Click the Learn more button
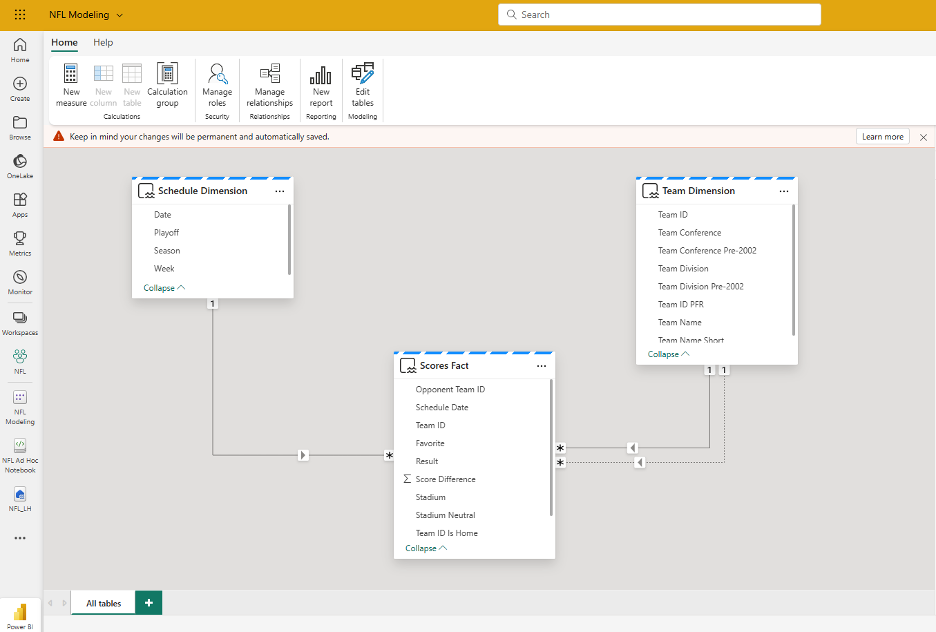This screenshot has width=936, height=632. click(x=882, y=137)
